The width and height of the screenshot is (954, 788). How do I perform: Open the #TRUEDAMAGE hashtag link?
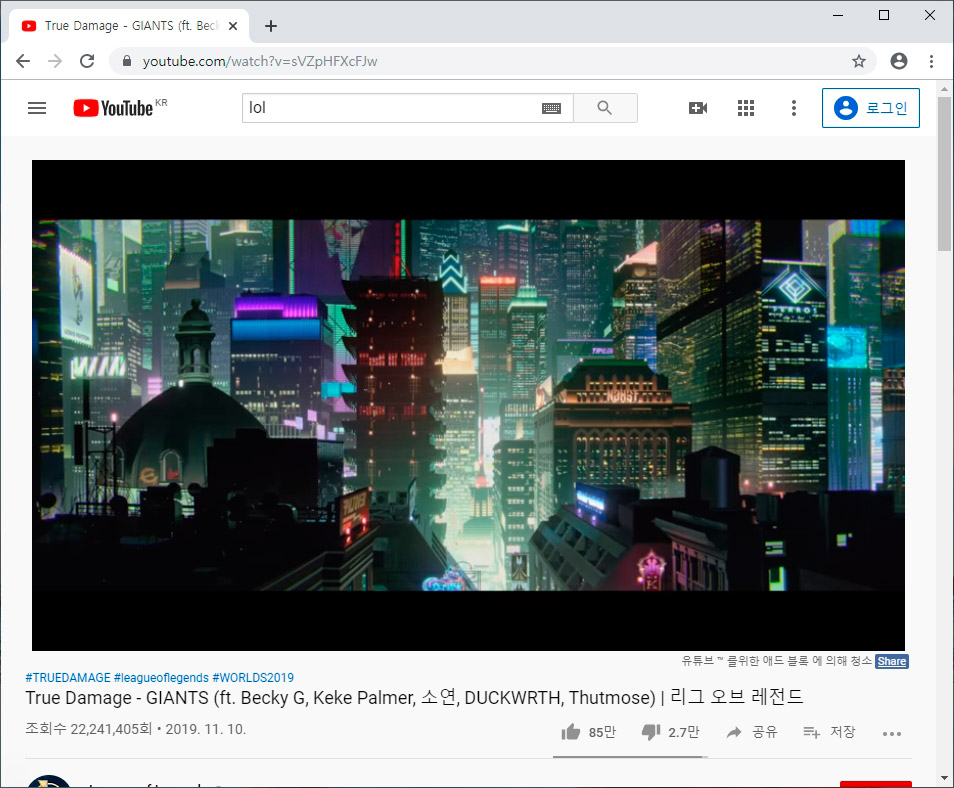pos(68,677)
